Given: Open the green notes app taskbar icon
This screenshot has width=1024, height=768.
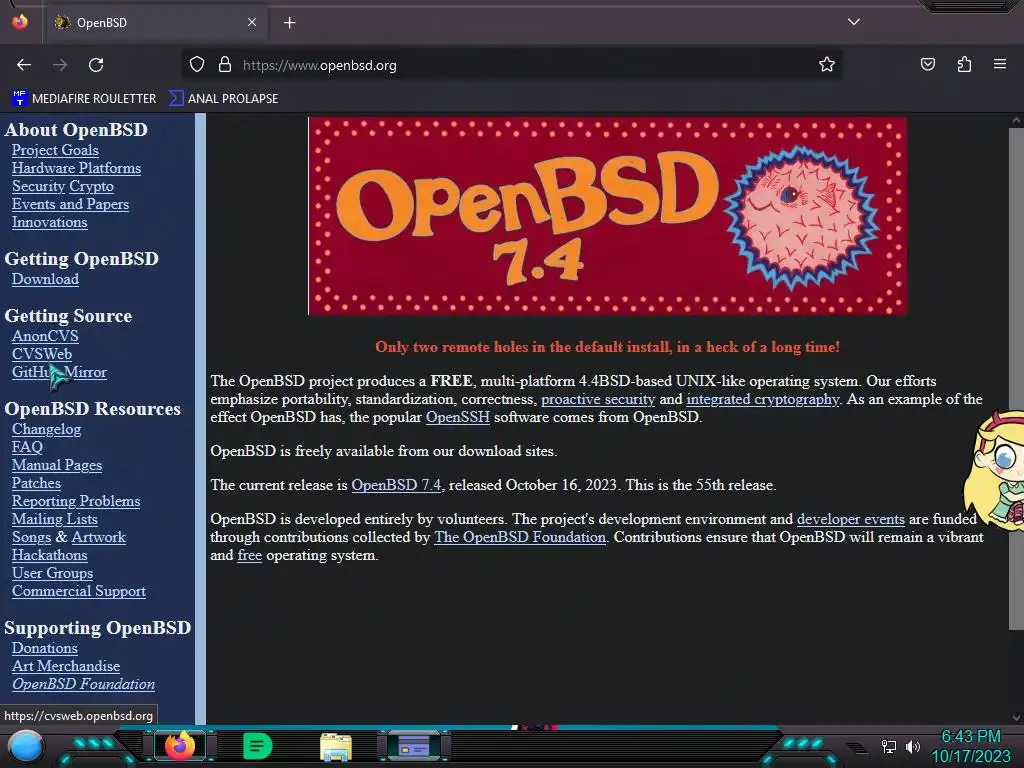Looking at the screenshot, I should (257, 746).
